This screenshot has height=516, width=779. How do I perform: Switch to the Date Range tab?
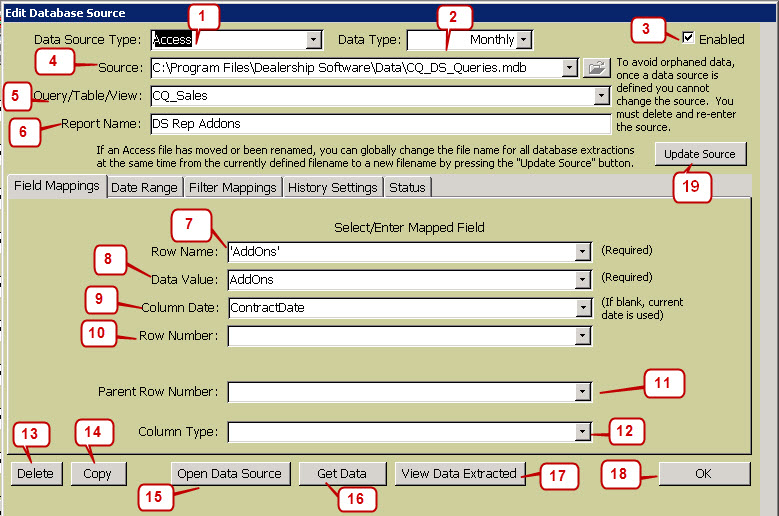(144, 187)
